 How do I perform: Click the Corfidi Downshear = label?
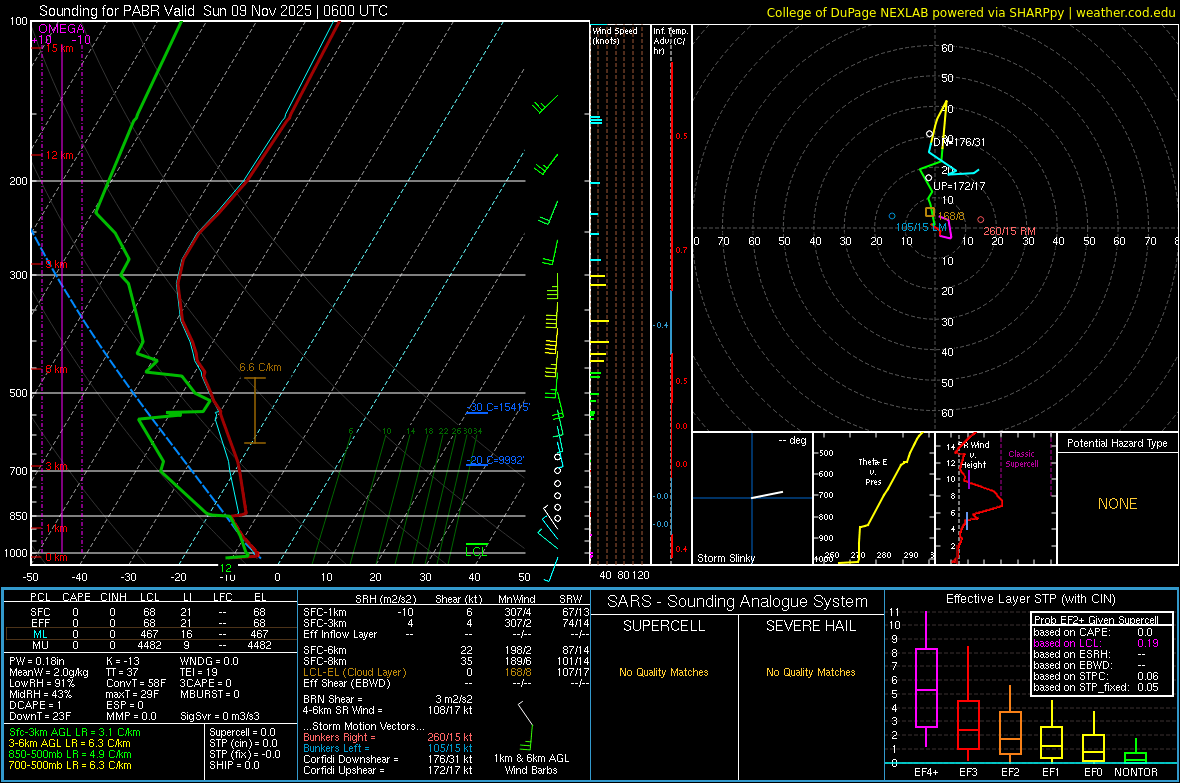[x=351, y=759]
